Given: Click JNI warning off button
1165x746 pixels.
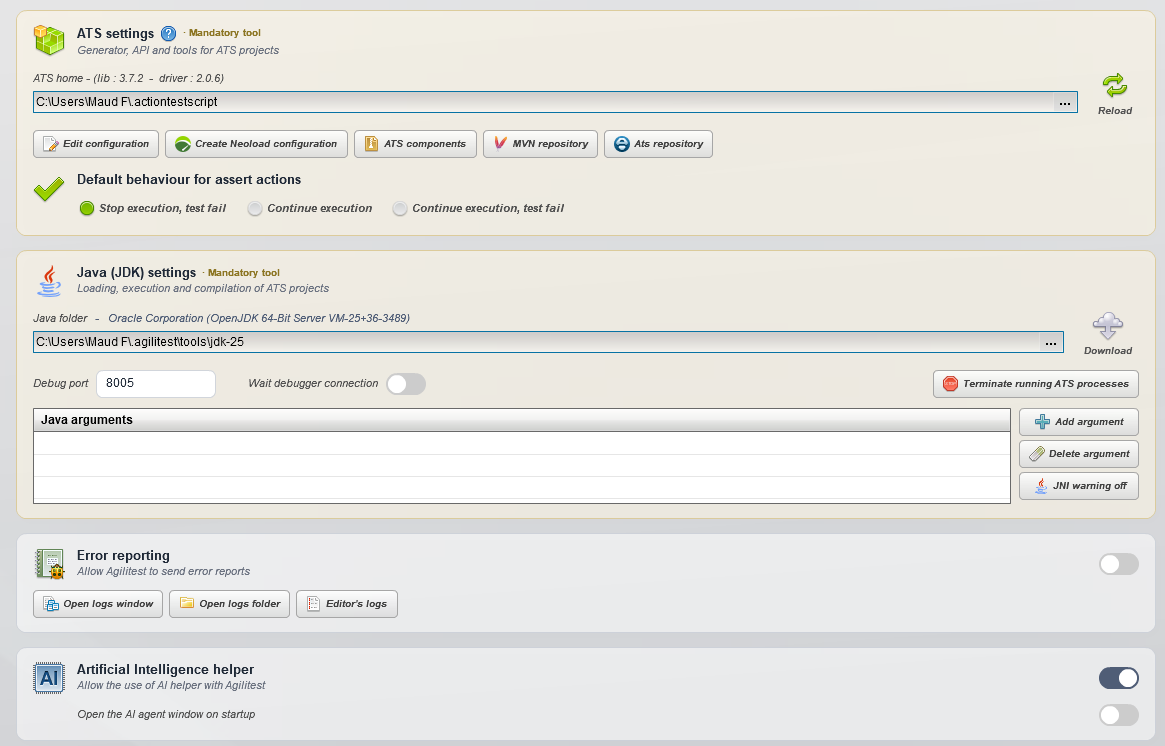Looking at the screenshot, I should click(1079, 486).
